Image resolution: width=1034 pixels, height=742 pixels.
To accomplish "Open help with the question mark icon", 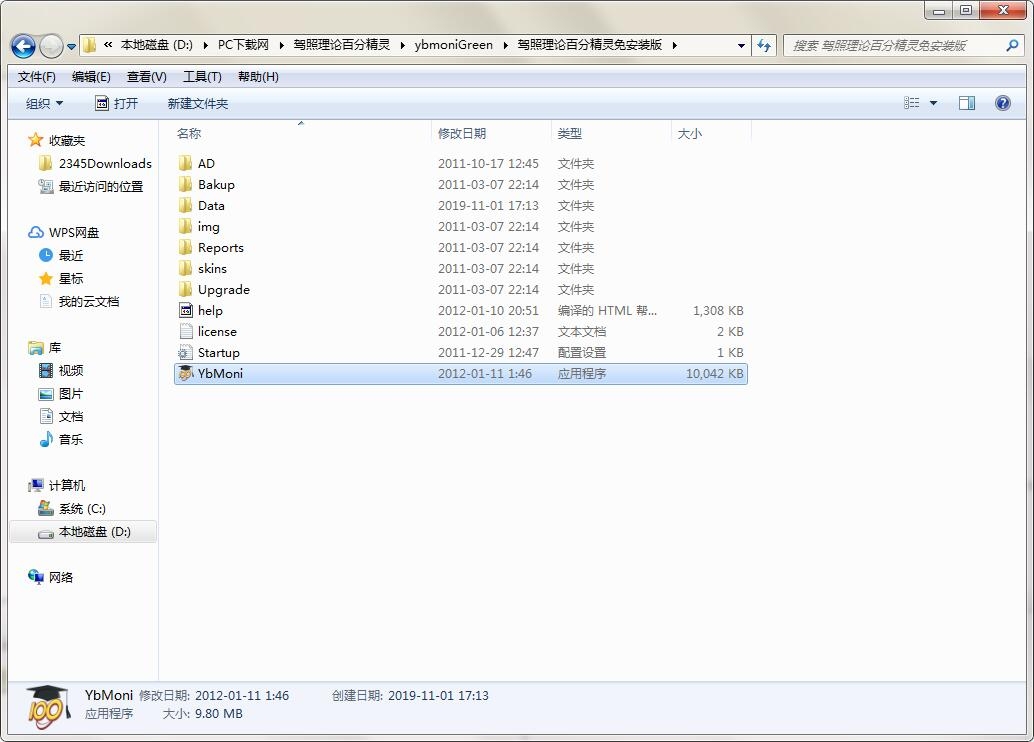I will 1002,102.
